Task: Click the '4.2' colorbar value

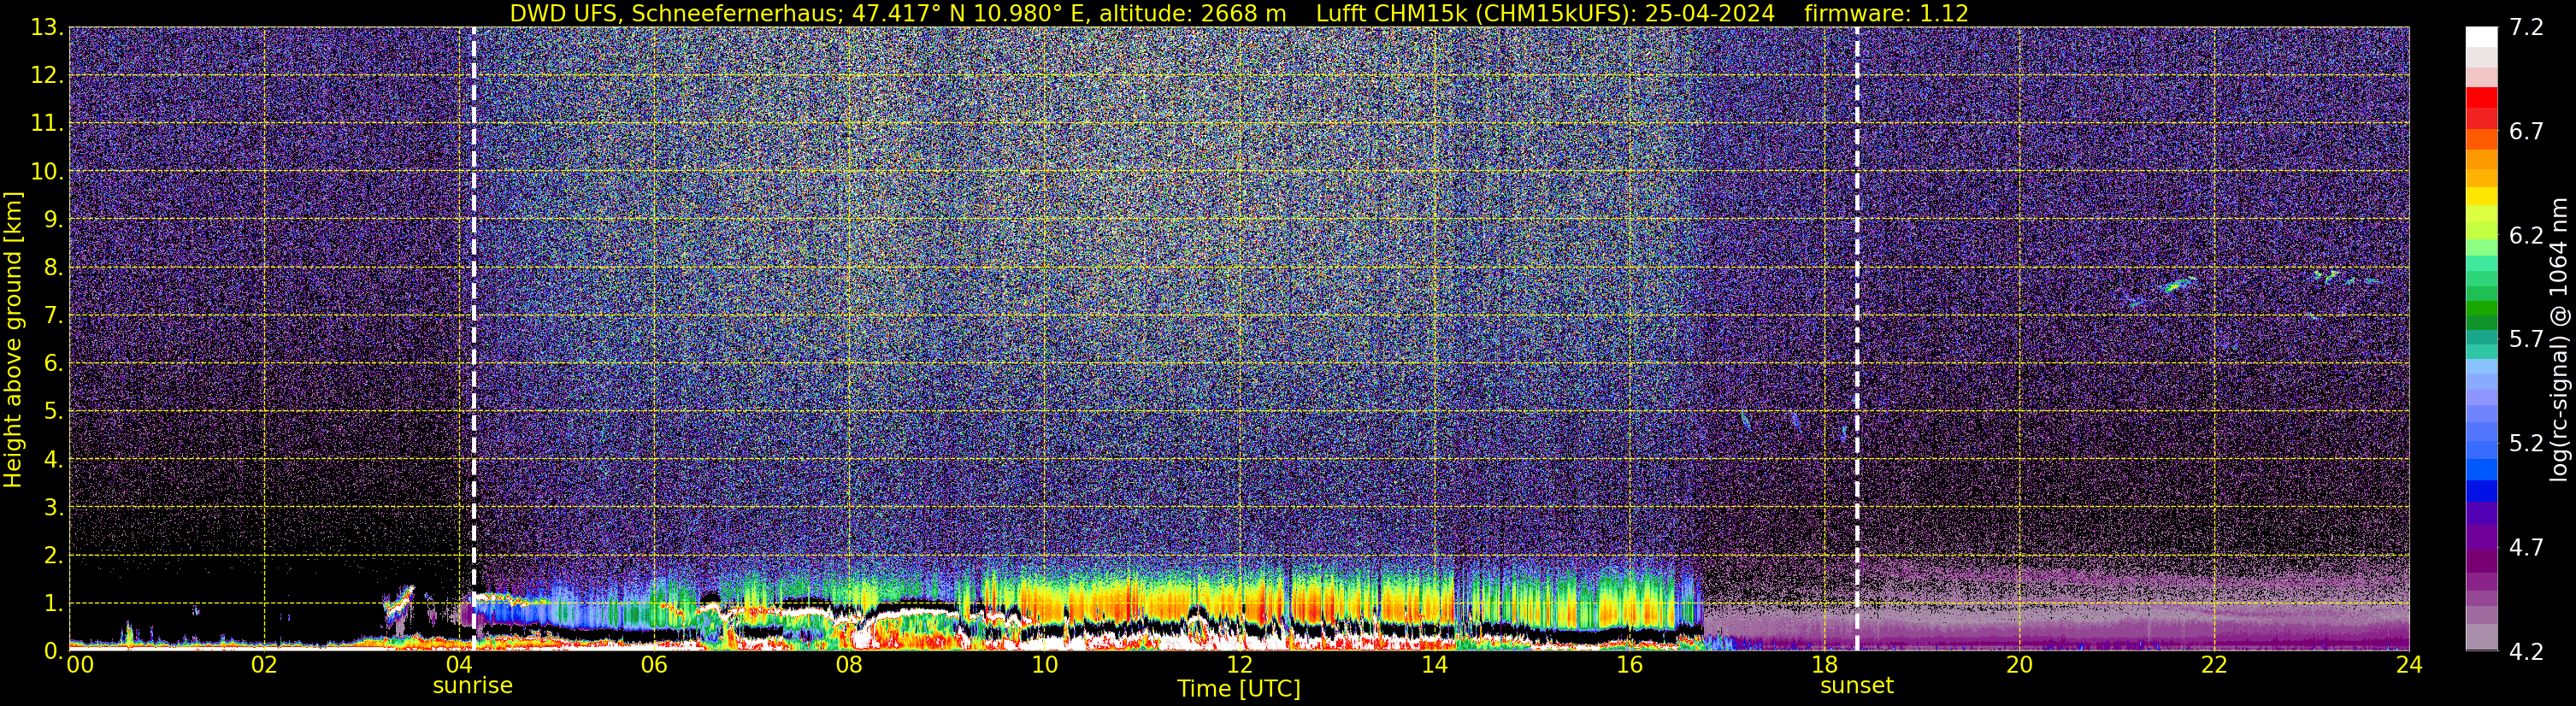Action: point(2526,651)
